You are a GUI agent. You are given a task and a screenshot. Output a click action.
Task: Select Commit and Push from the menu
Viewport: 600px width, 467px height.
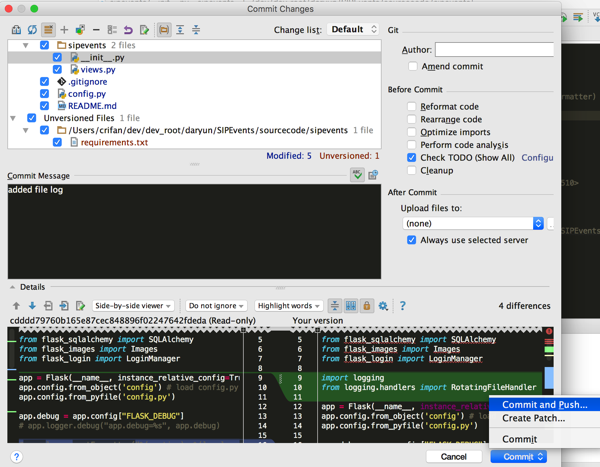544,405
